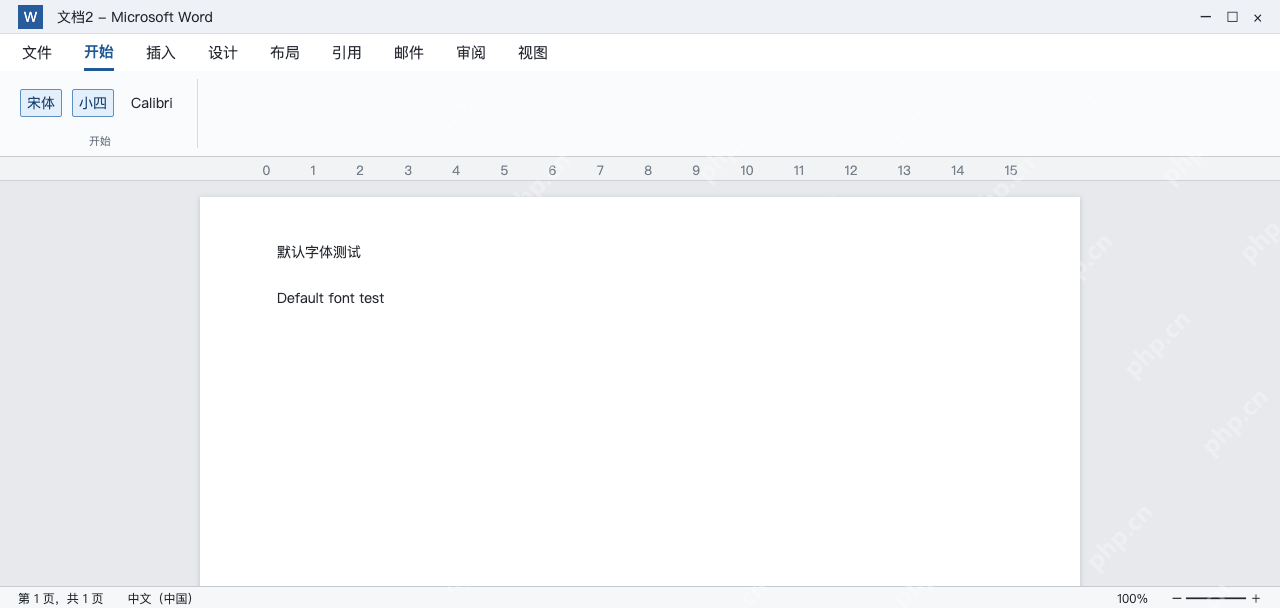Viewport: 1280px width, 608px height.
Task: Close the Word window
Action: [1258, 17]
